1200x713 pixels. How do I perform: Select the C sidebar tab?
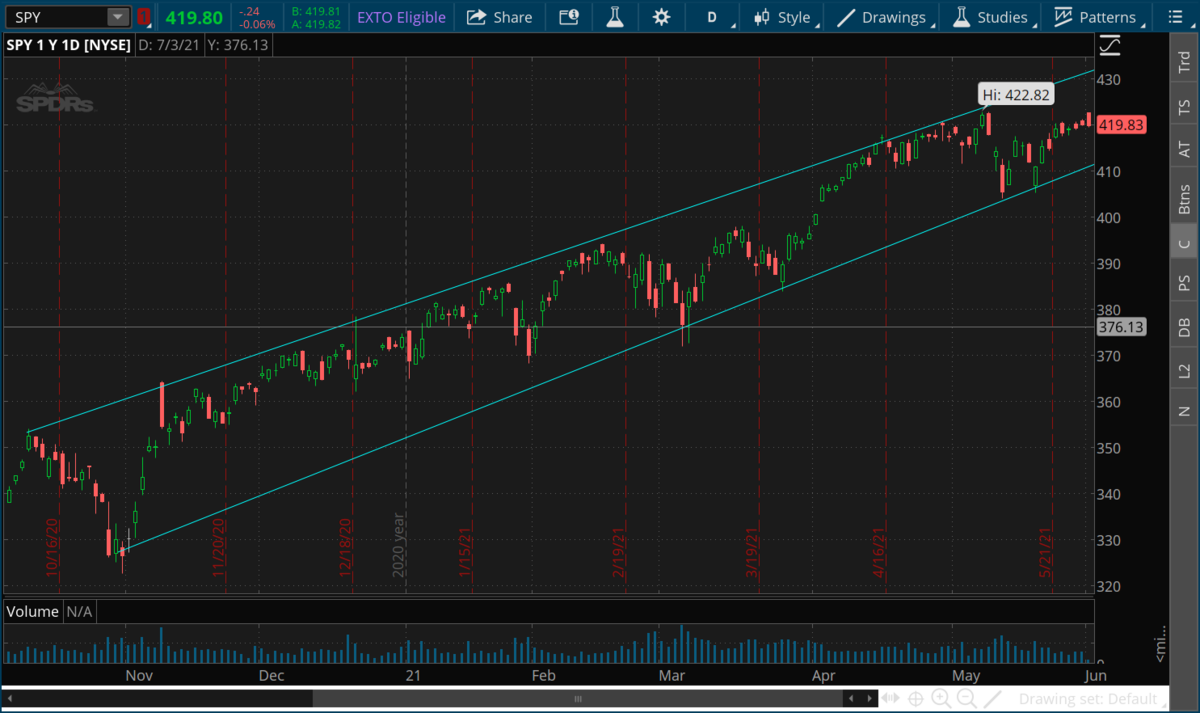pos(1184,243)
